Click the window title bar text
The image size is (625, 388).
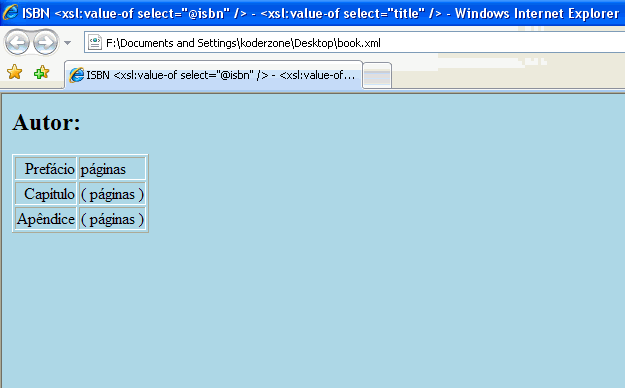point(320,14)
